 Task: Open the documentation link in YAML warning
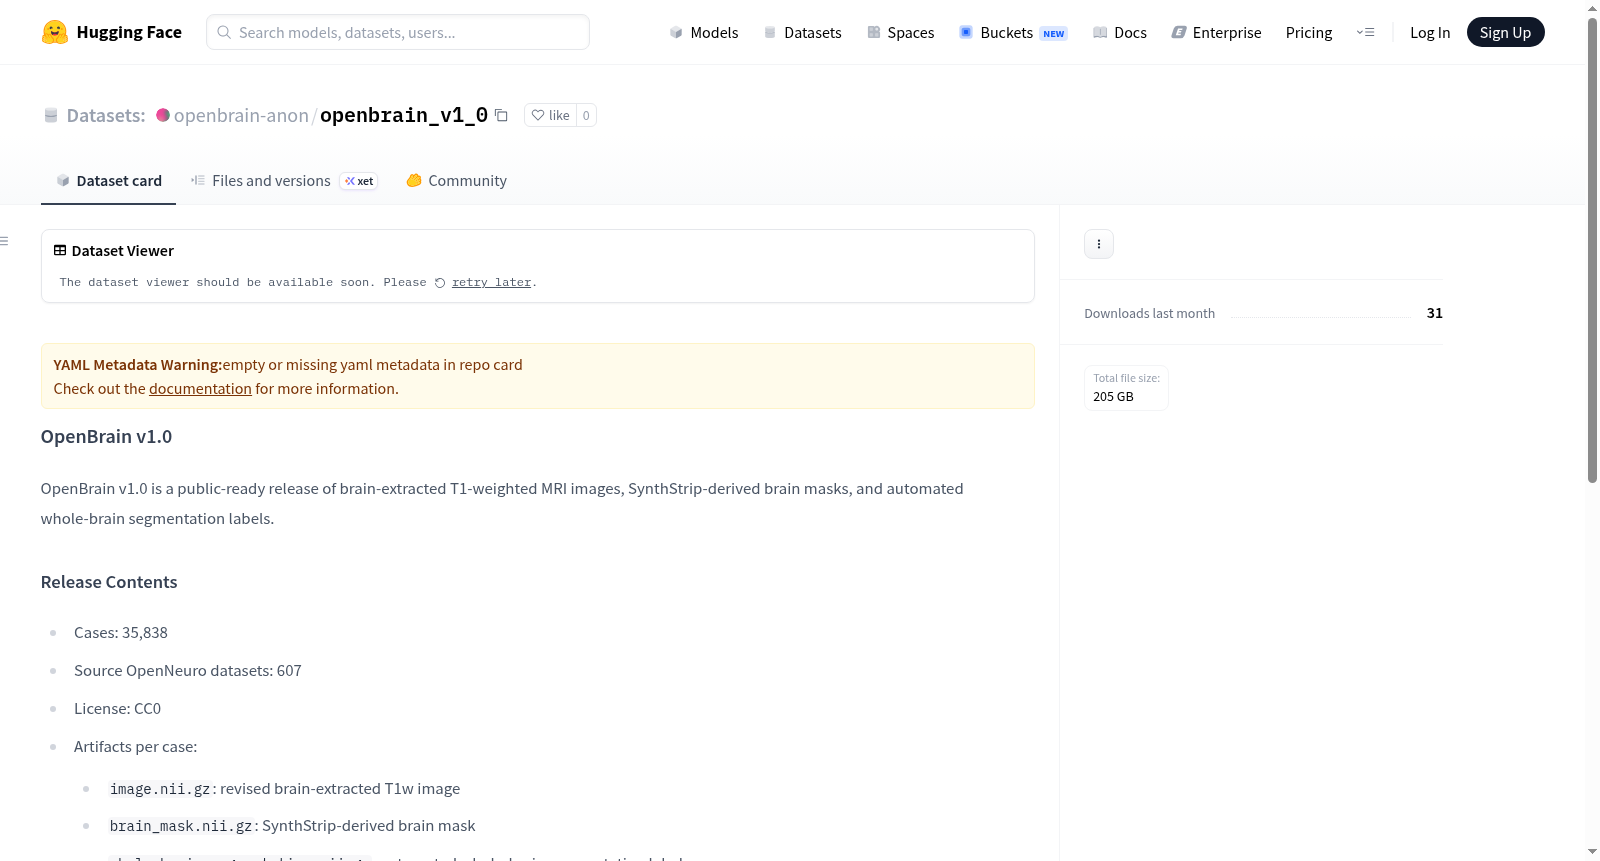200,389
